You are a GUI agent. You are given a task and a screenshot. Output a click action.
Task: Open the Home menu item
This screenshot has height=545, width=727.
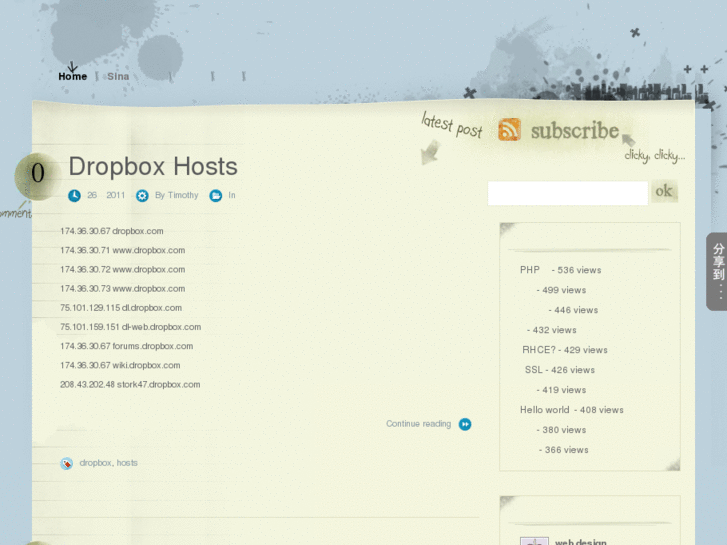pyautogui.click(x=73, y=77)
